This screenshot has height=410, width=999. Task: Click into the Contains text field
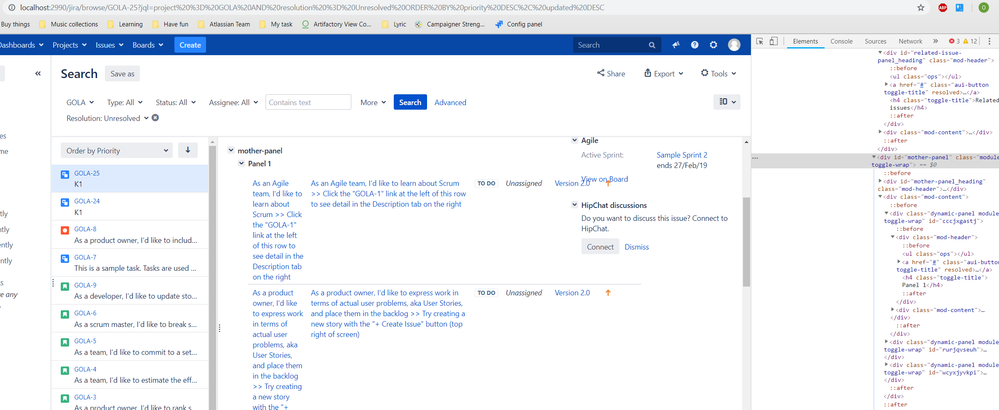(308, 102)
